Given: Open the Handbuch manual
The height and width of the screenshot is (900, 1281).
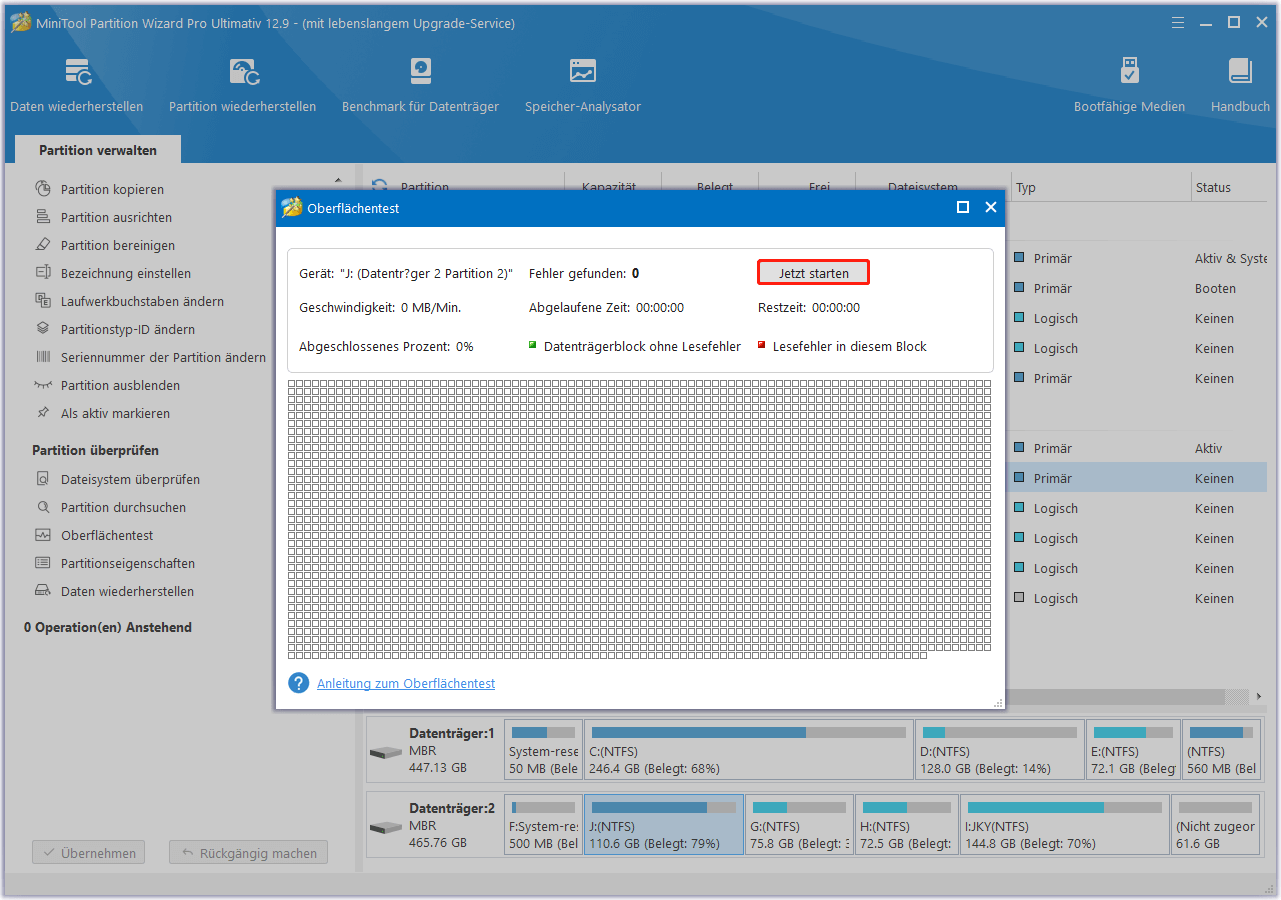Looking at the screenshot, I should tap(1240, 85).
